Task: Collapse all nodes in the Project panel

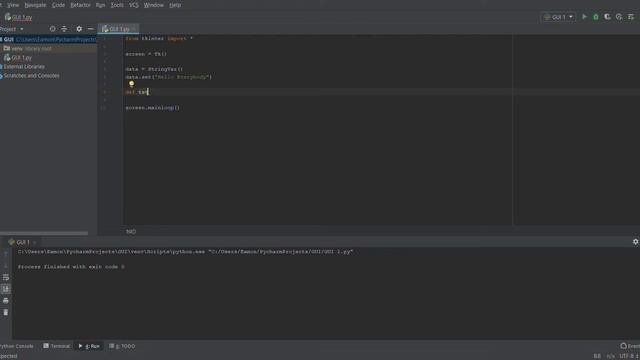Action: click(x=64, y=29)
